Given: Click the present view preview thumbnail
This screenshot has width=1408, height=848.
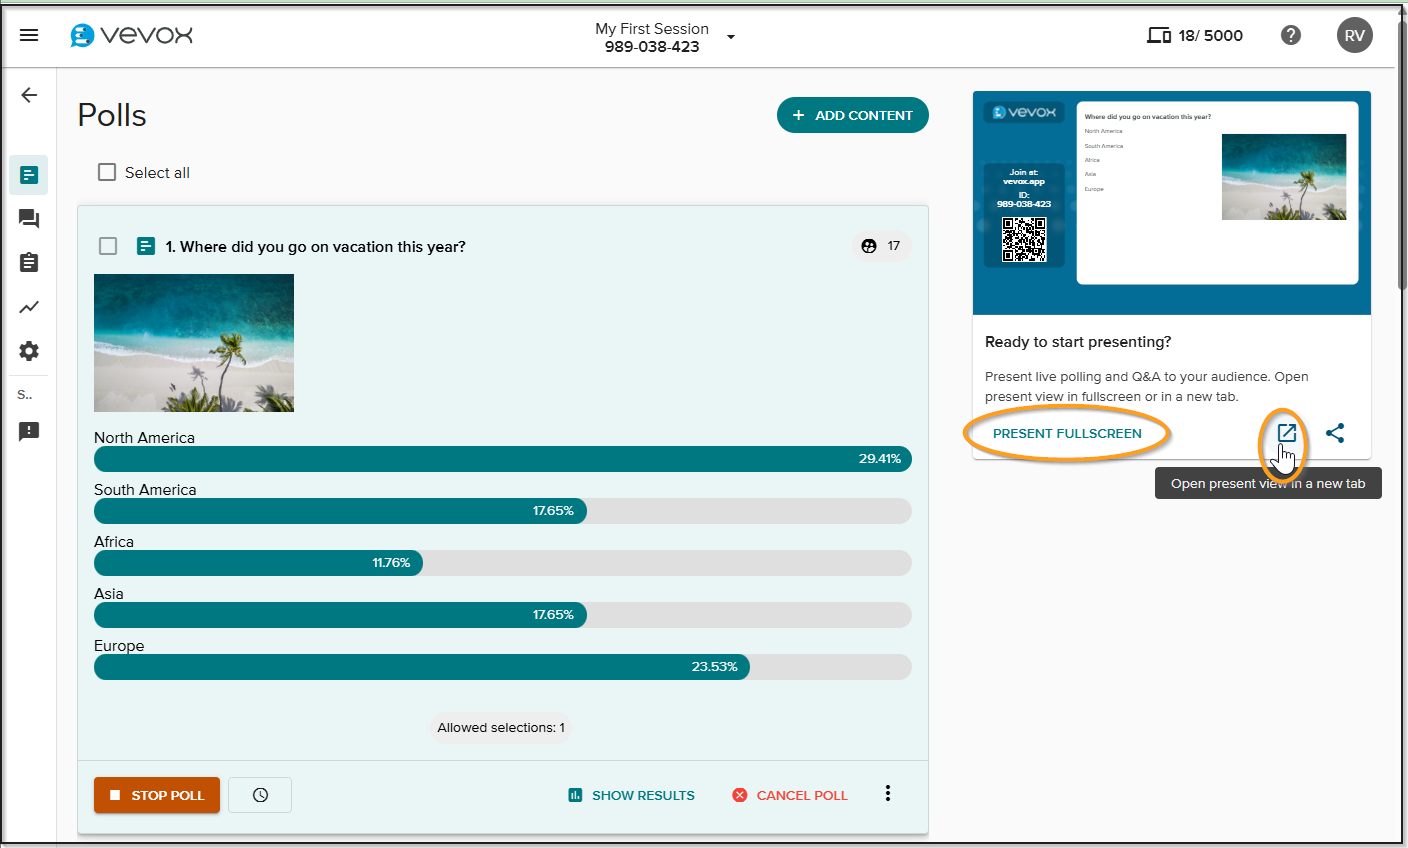Looking at the screenshot, I should 1171,203.
